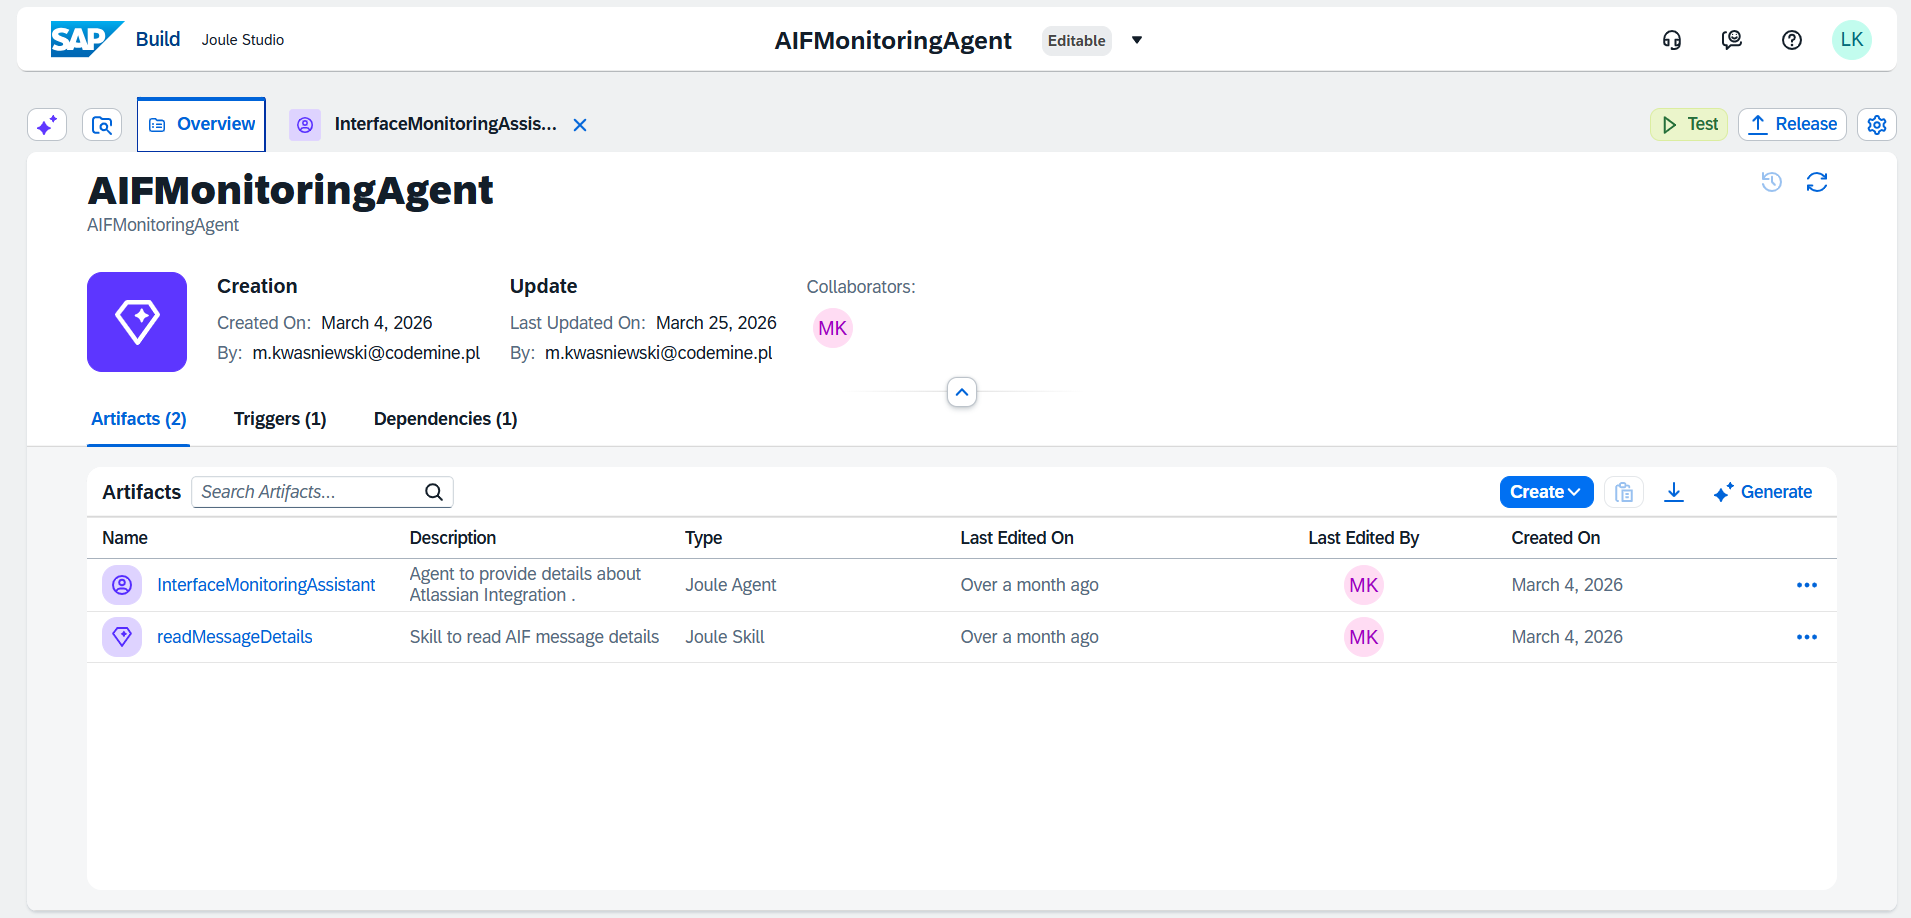Click the SAP logo
The height and width of the screenshot is (918, 1911).
(x=87, y=39)
